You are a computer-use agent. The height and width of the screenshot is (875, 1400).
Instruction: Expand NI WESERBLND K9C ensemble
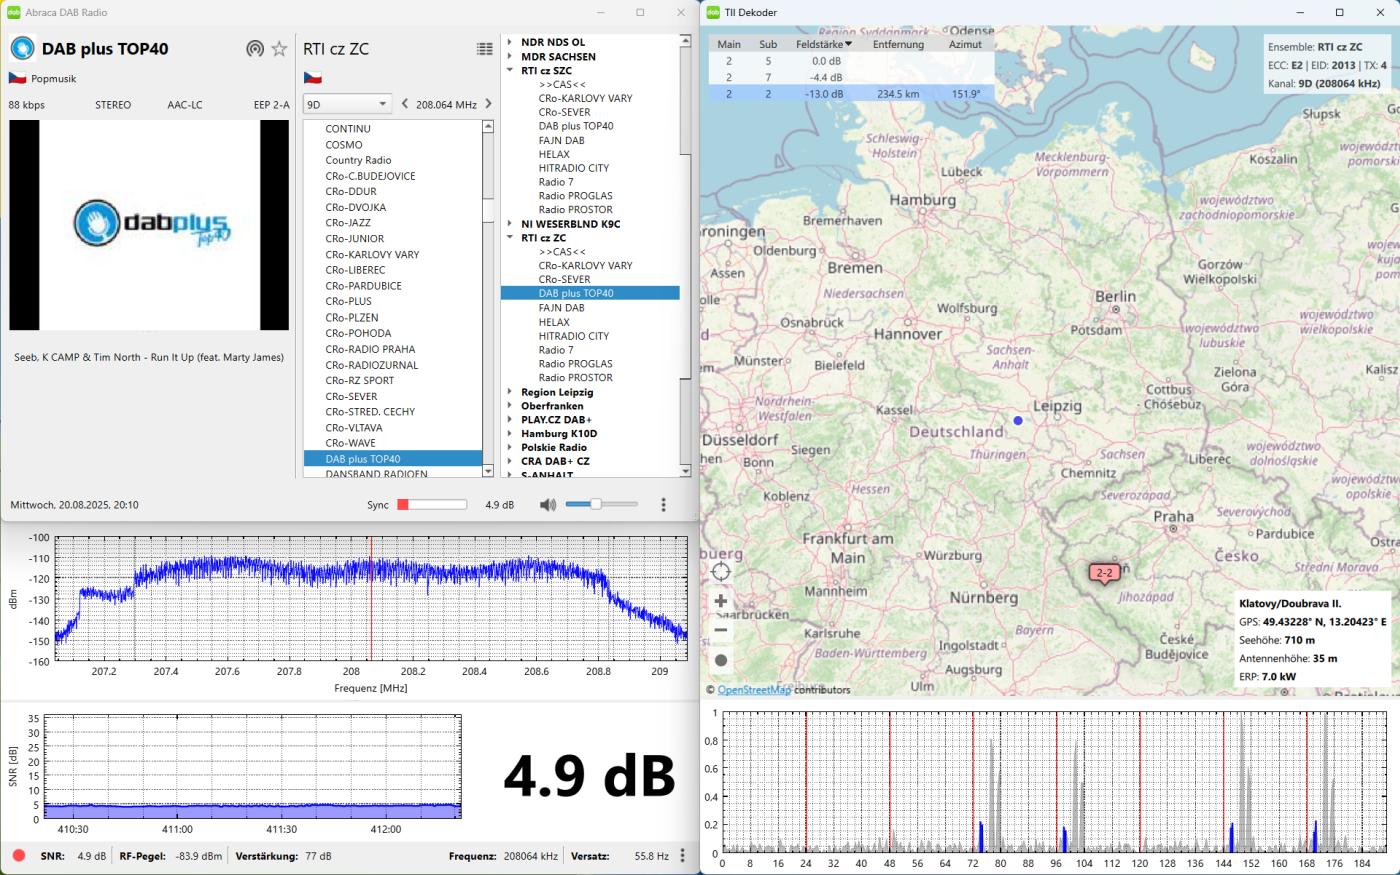[509, 224]
